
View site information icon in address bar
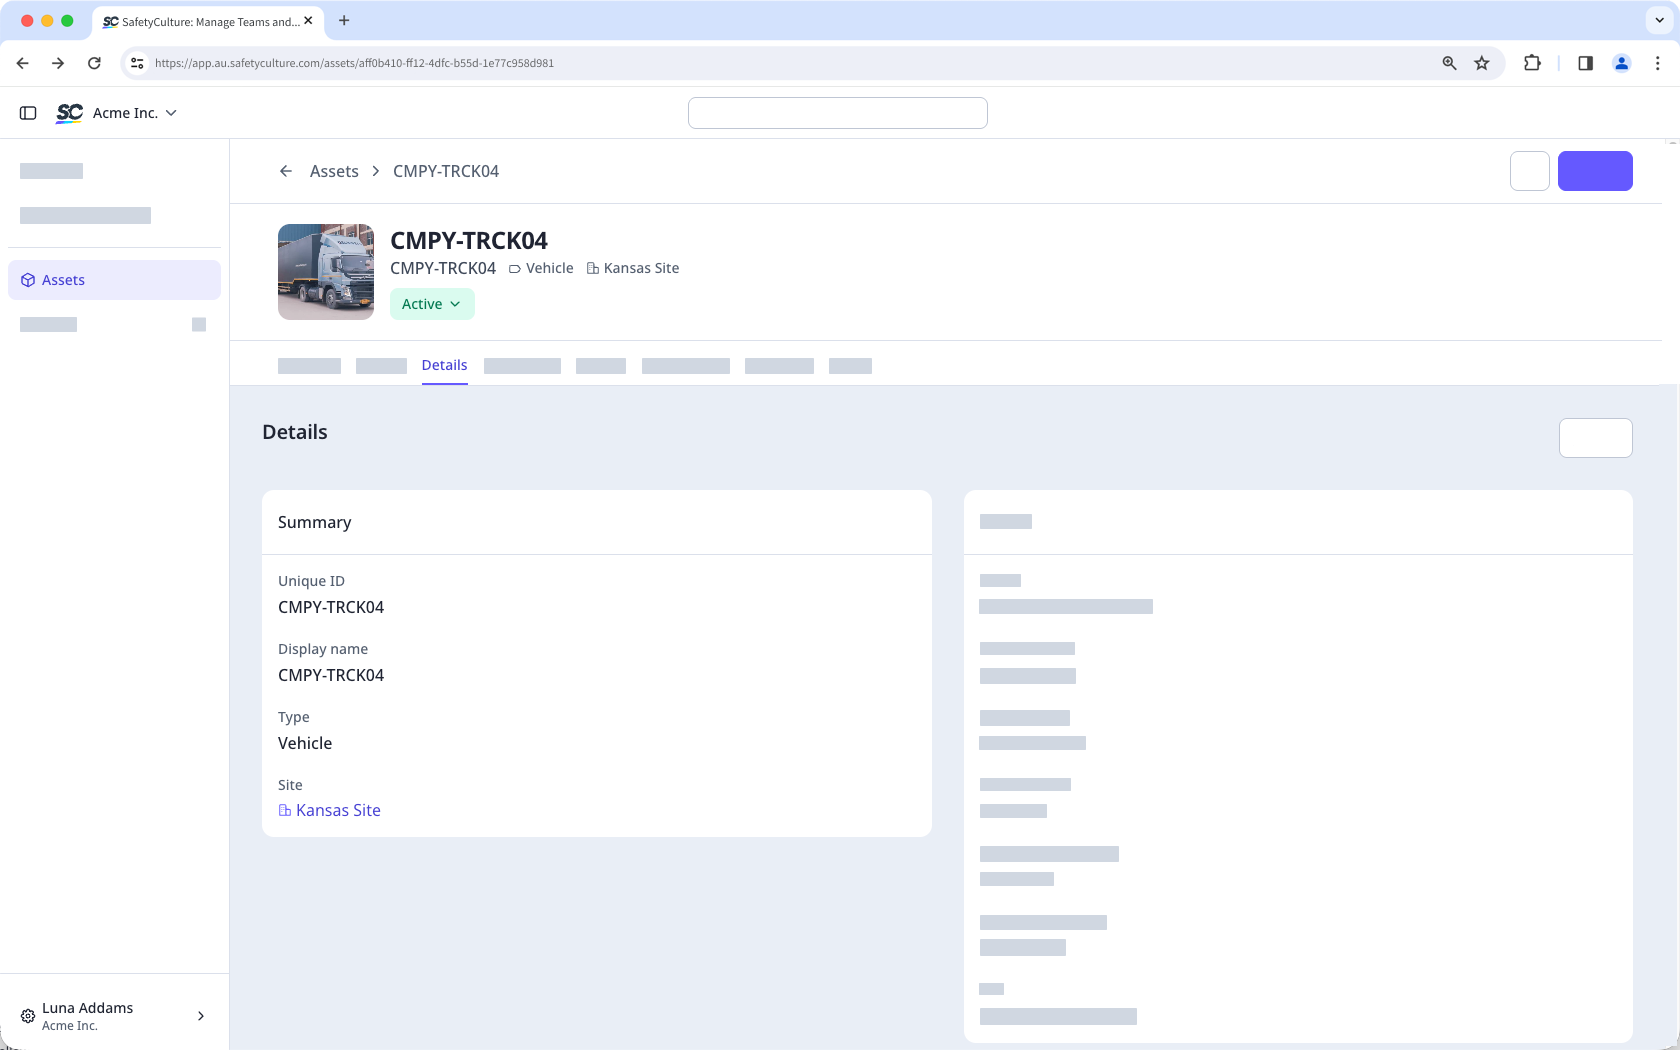tap(137, 63)
